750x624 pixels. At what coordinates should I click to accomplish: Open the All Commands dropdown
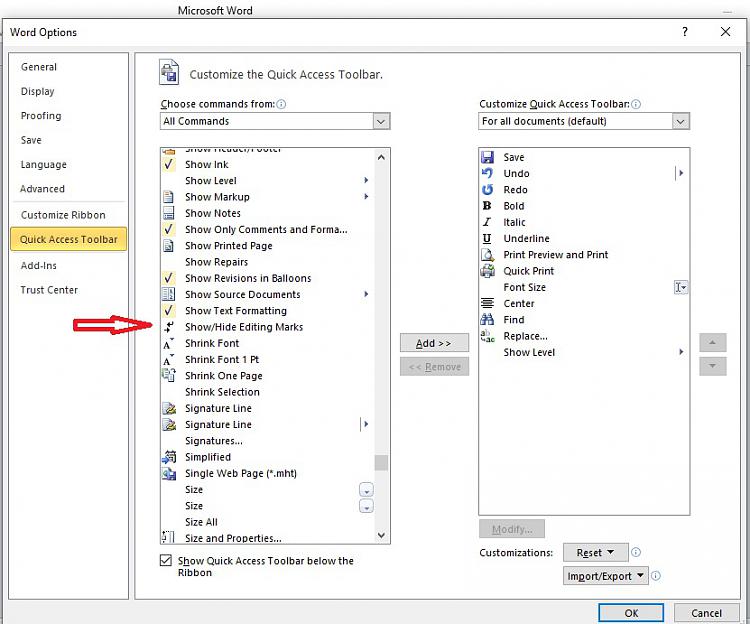381,121
